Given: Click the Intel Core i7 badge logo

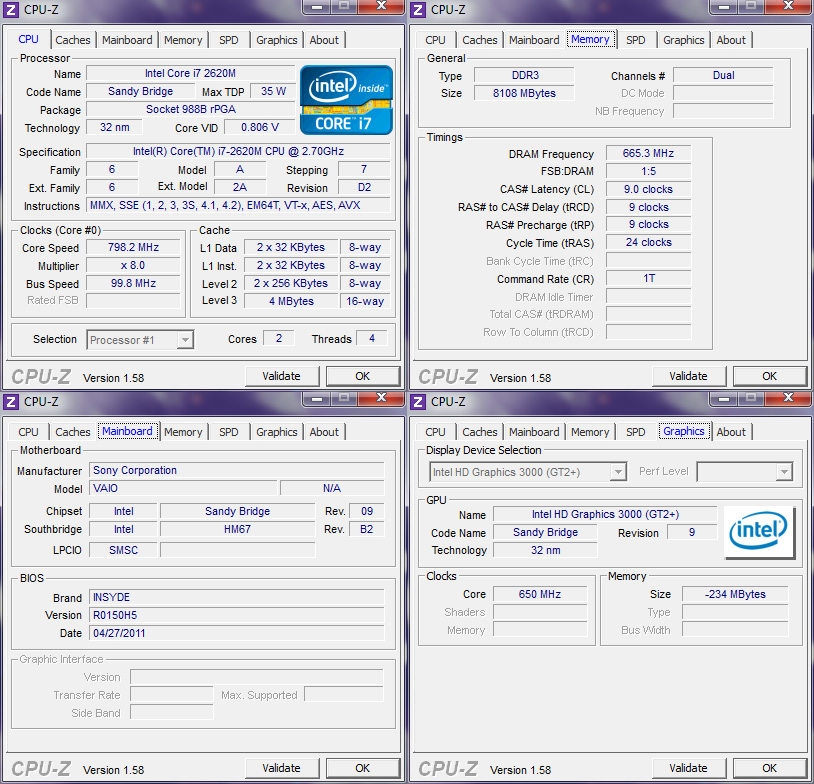Looking at the screenshot, I should tap(345, 99).
